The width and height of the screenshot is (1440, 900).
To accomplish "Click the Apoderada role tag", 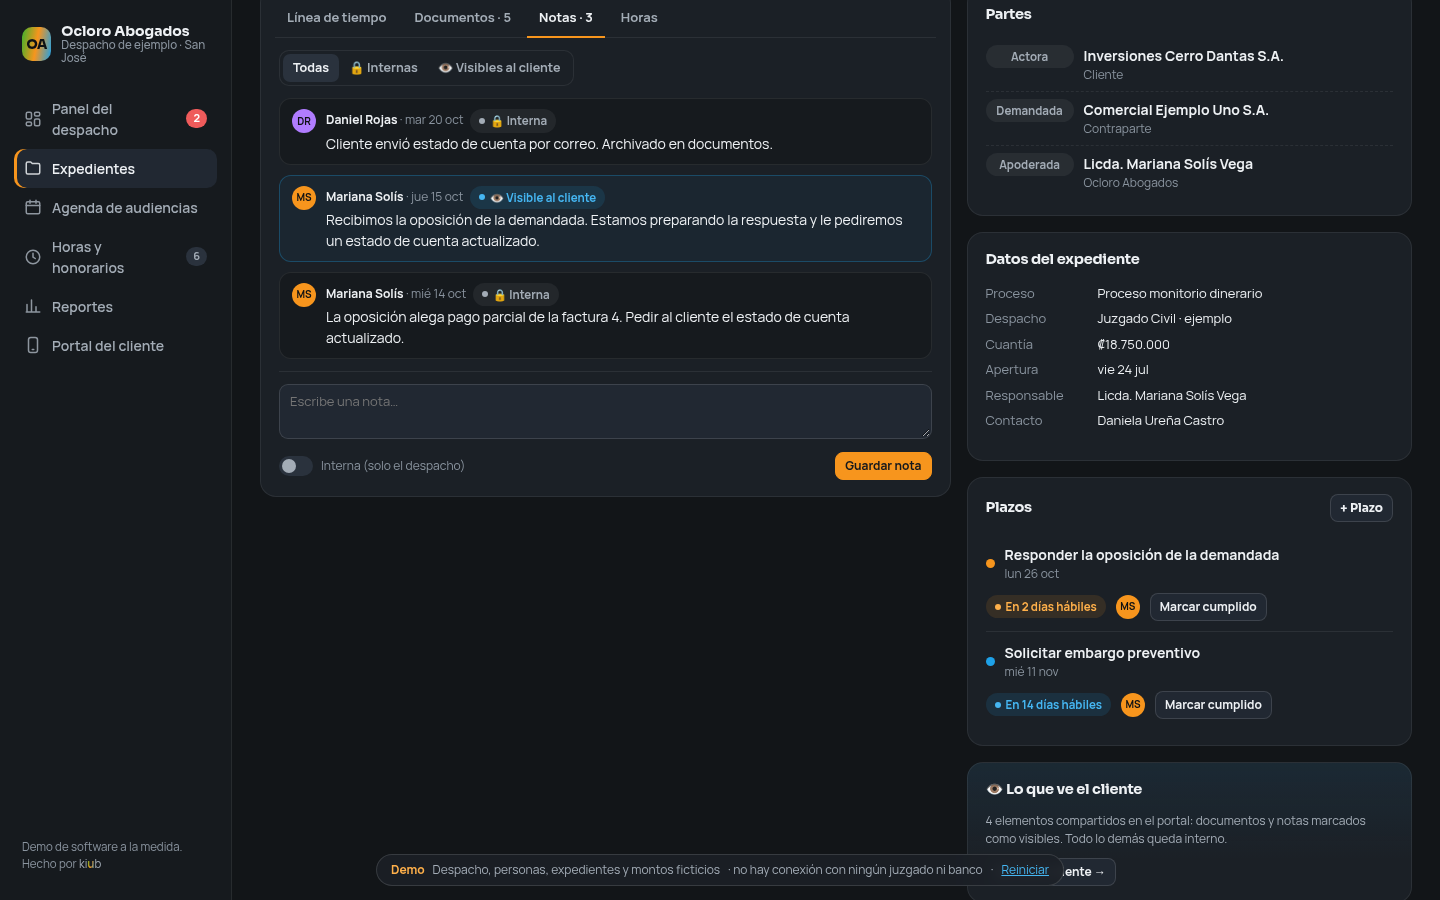I will 1029,165.
